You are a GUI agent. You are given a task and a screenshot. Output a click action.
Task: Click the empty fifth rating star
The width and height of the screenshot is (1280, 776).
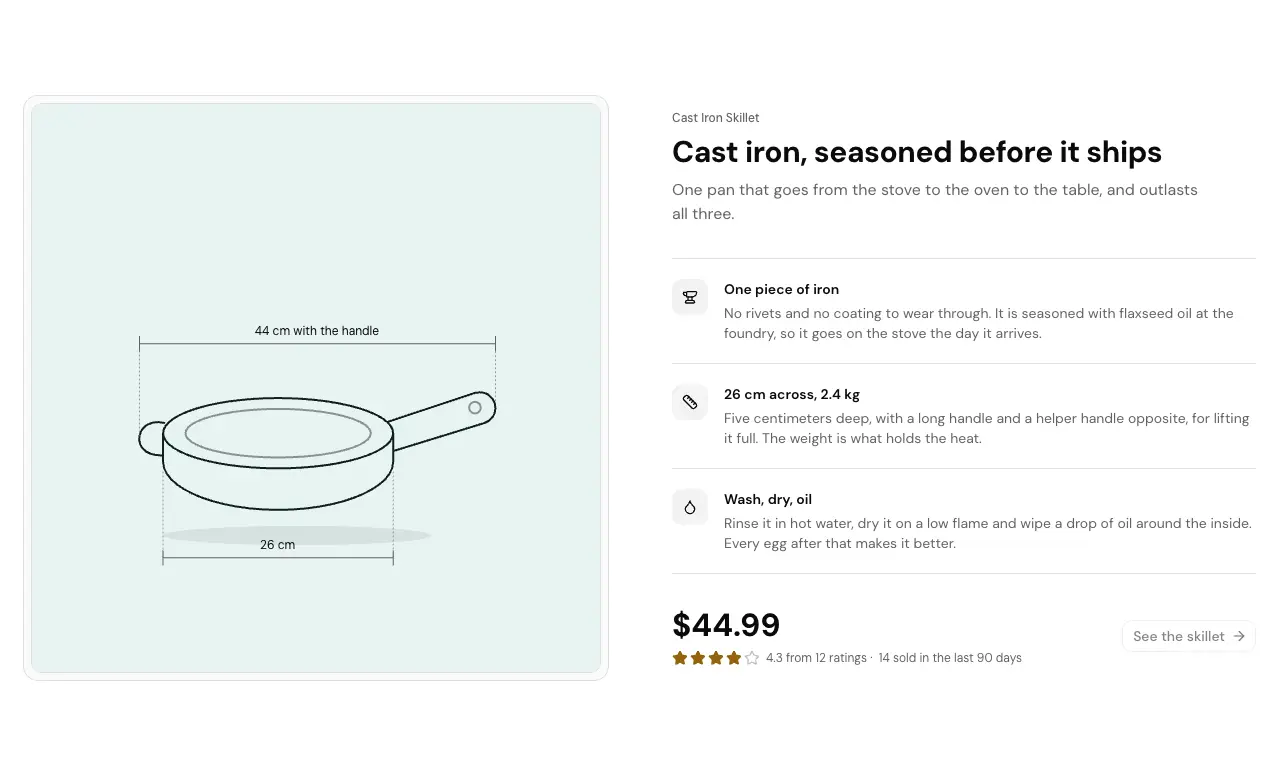click(752, 658)
